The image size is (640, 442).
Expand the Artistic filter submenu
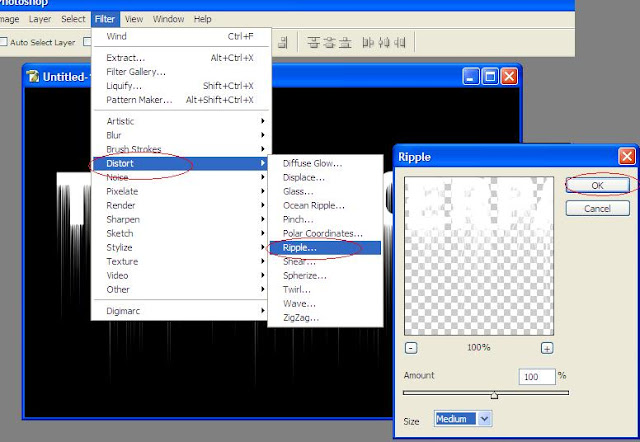tap(180, 121)
